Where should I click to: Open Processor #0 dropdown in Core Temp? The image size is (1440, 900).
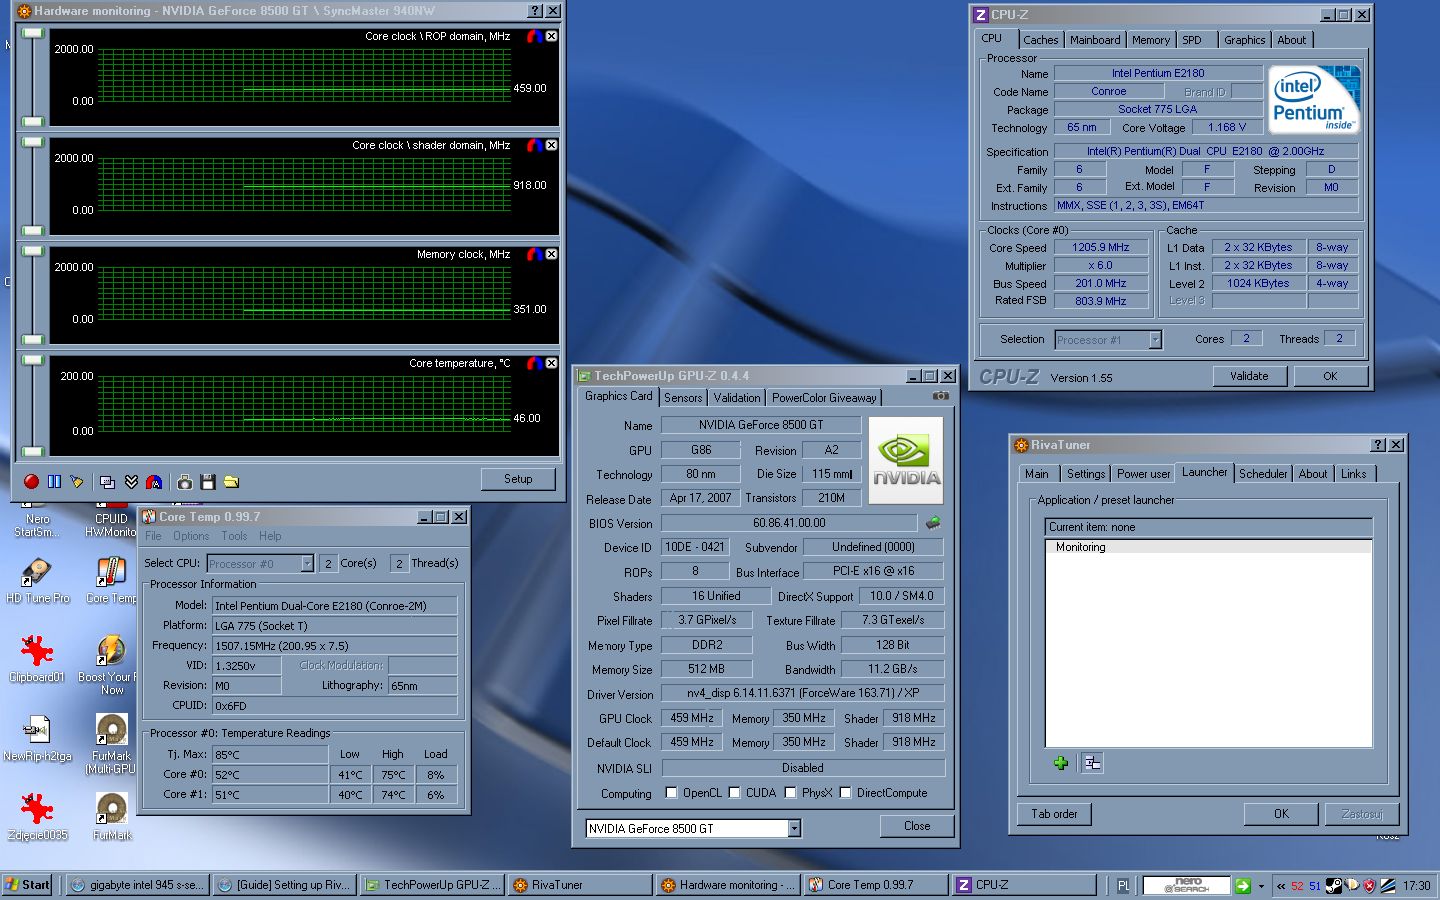coord(307,564)
